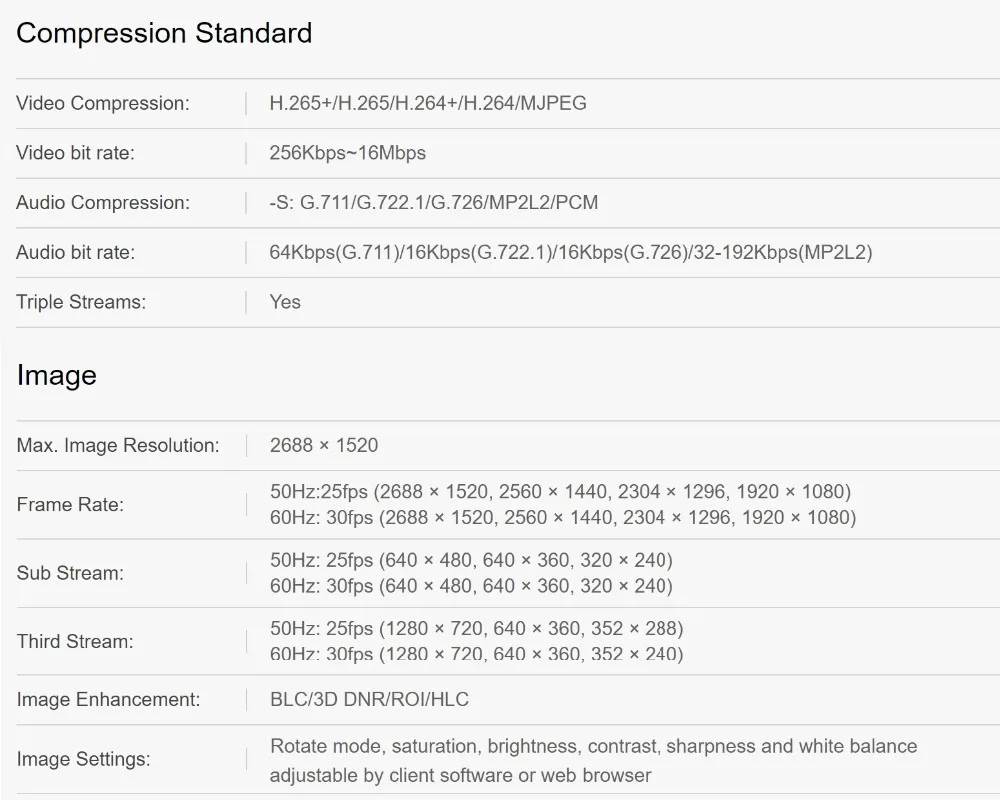The width and height of the screenshot is (1000, 800).
Task: Click the Audio bit rate label
Action: click(75, 253)
